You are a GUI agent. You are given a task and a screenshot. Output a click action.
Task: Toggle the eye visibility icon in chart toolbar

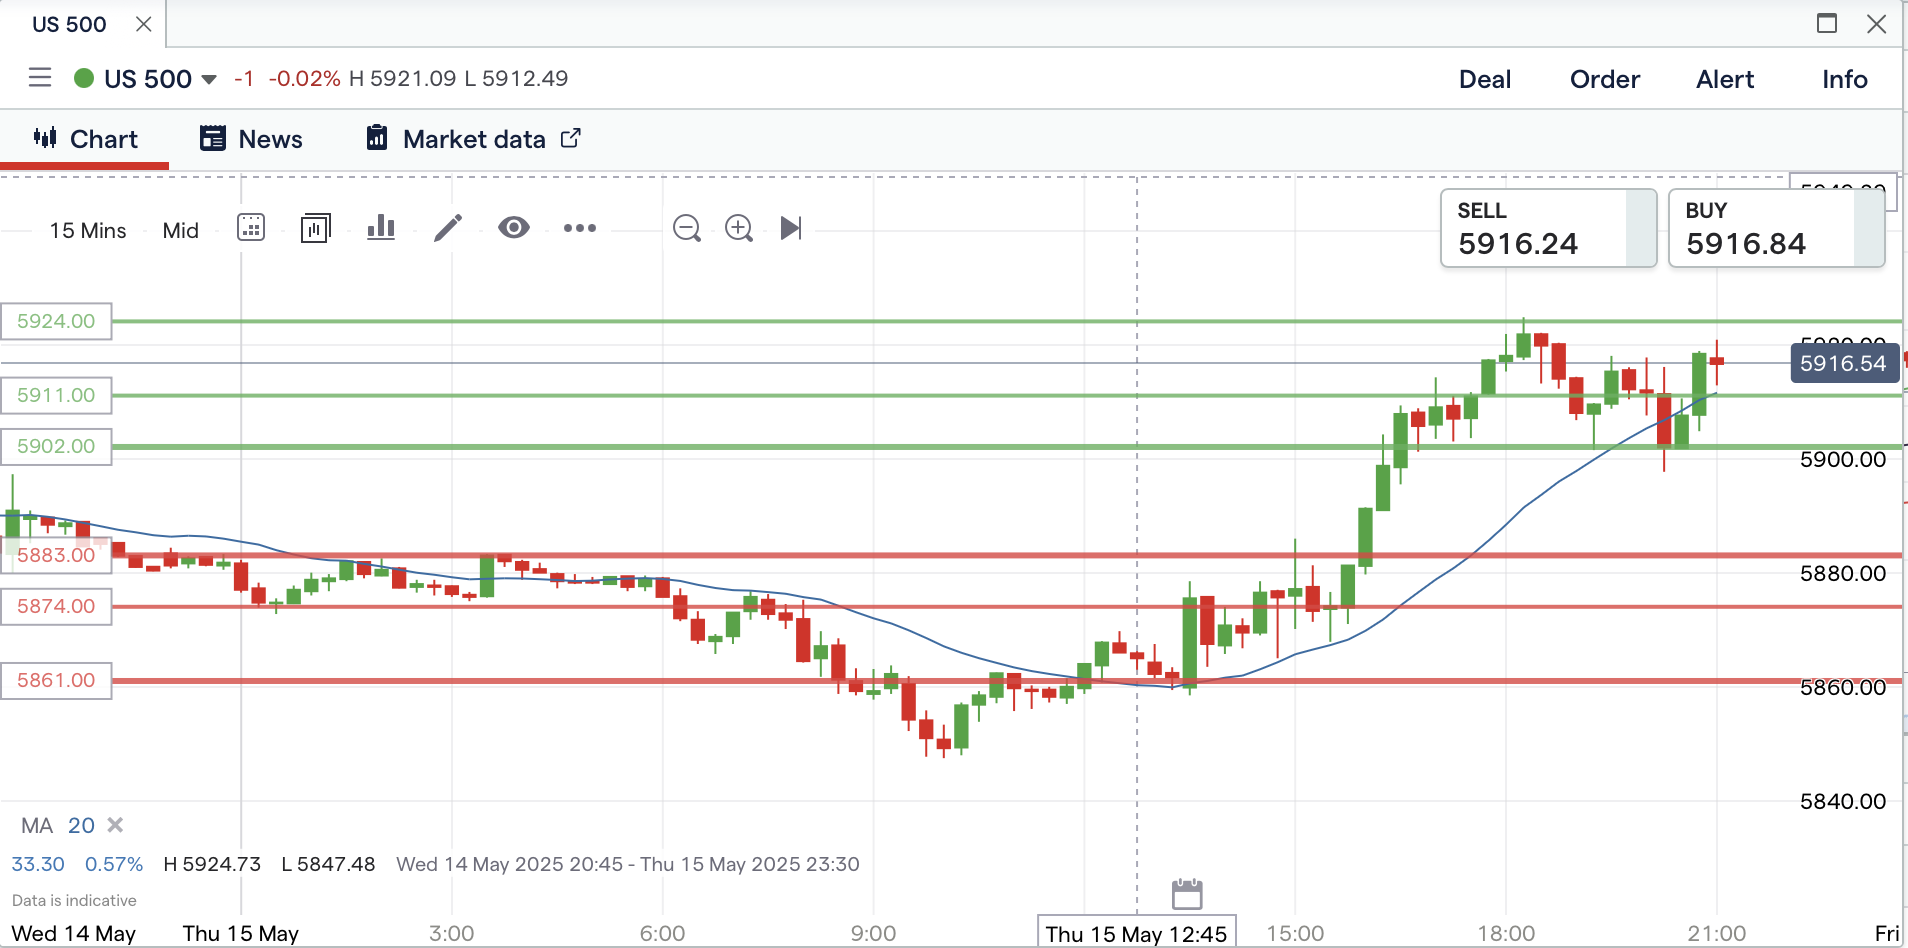pyautogui.click(x=514, y=229)
